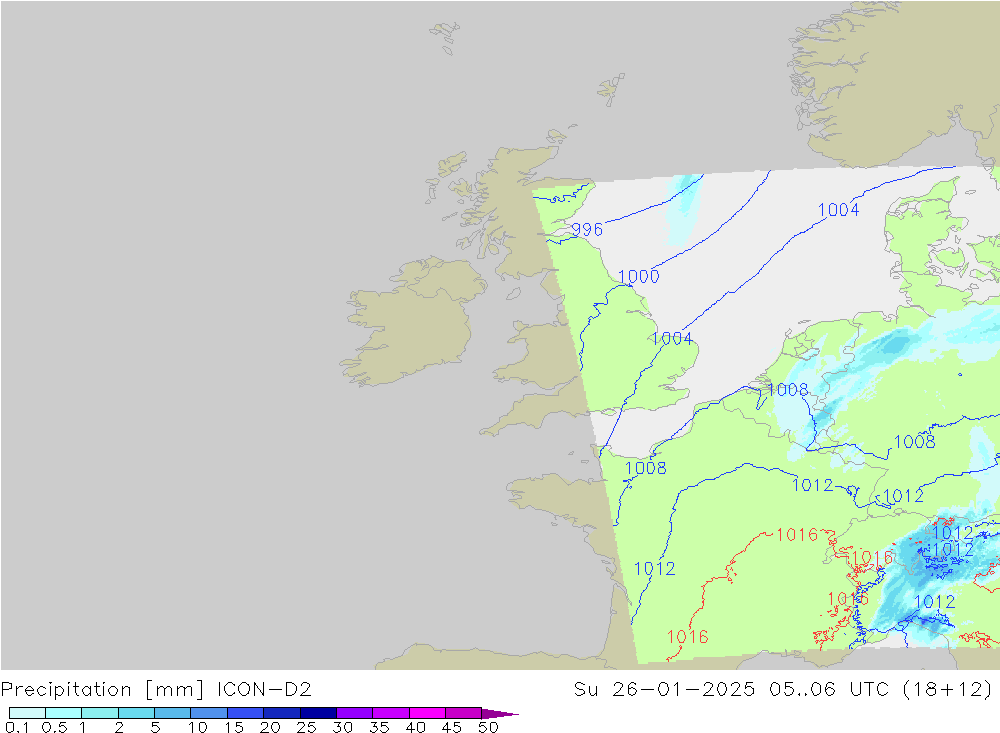The height and width of the screenshot is (733, 1000).
Task: Click the legend tick label '0.5'
Action: (54, 727)
